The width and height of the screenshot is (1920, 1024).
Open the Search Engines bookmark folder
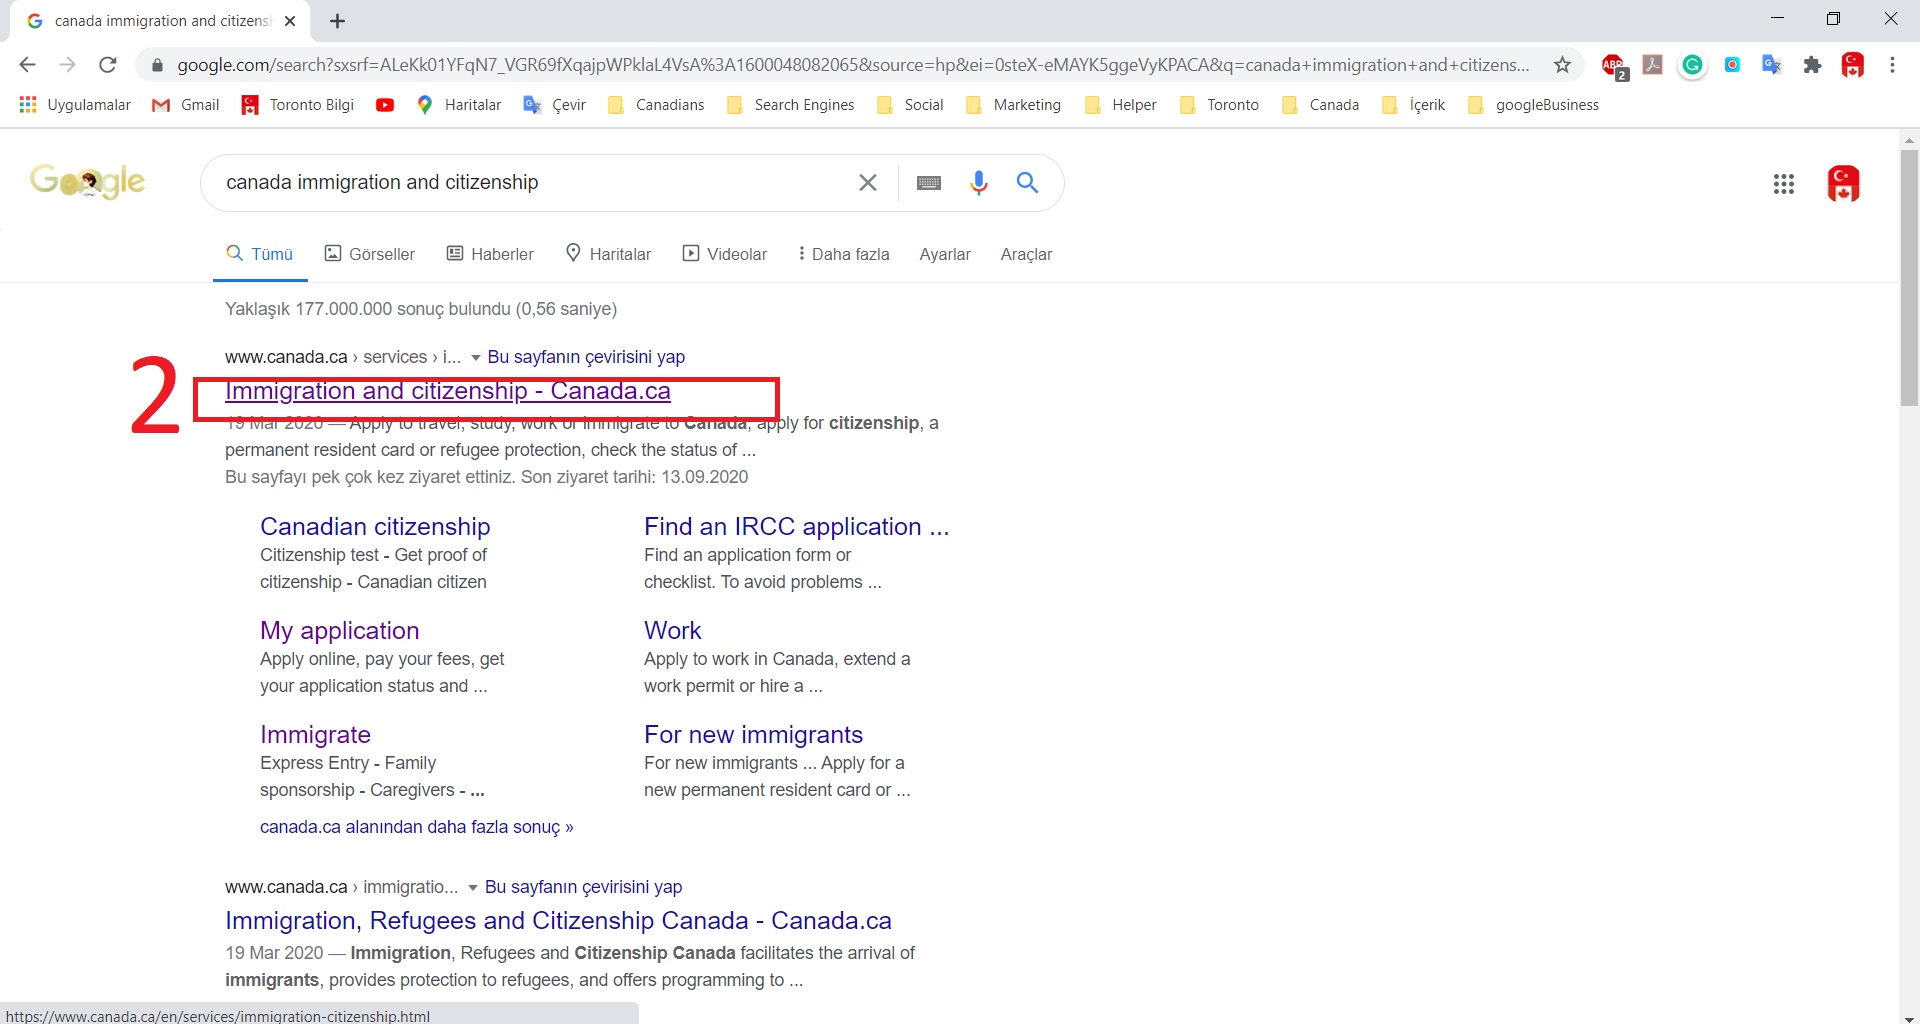[x=791, y=105]
